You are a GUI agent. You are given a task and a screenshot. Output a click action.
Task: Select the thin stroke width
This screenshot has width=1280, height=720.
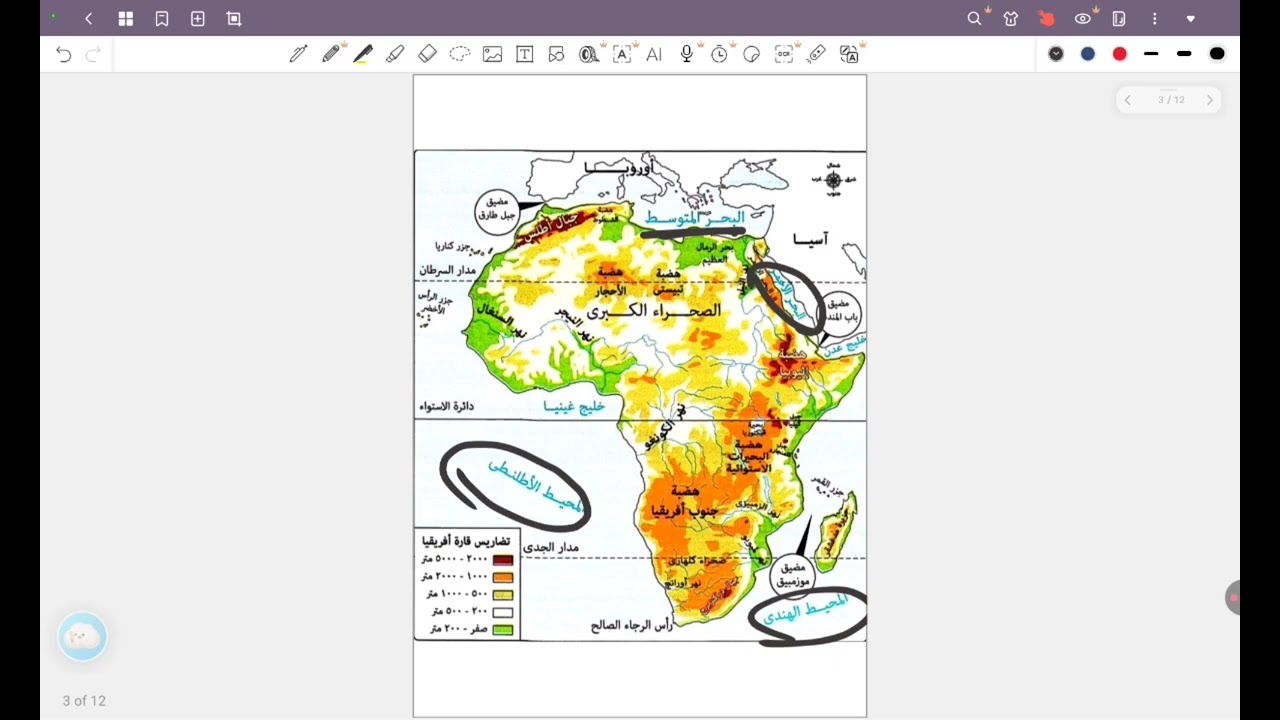click(1152, 54)
